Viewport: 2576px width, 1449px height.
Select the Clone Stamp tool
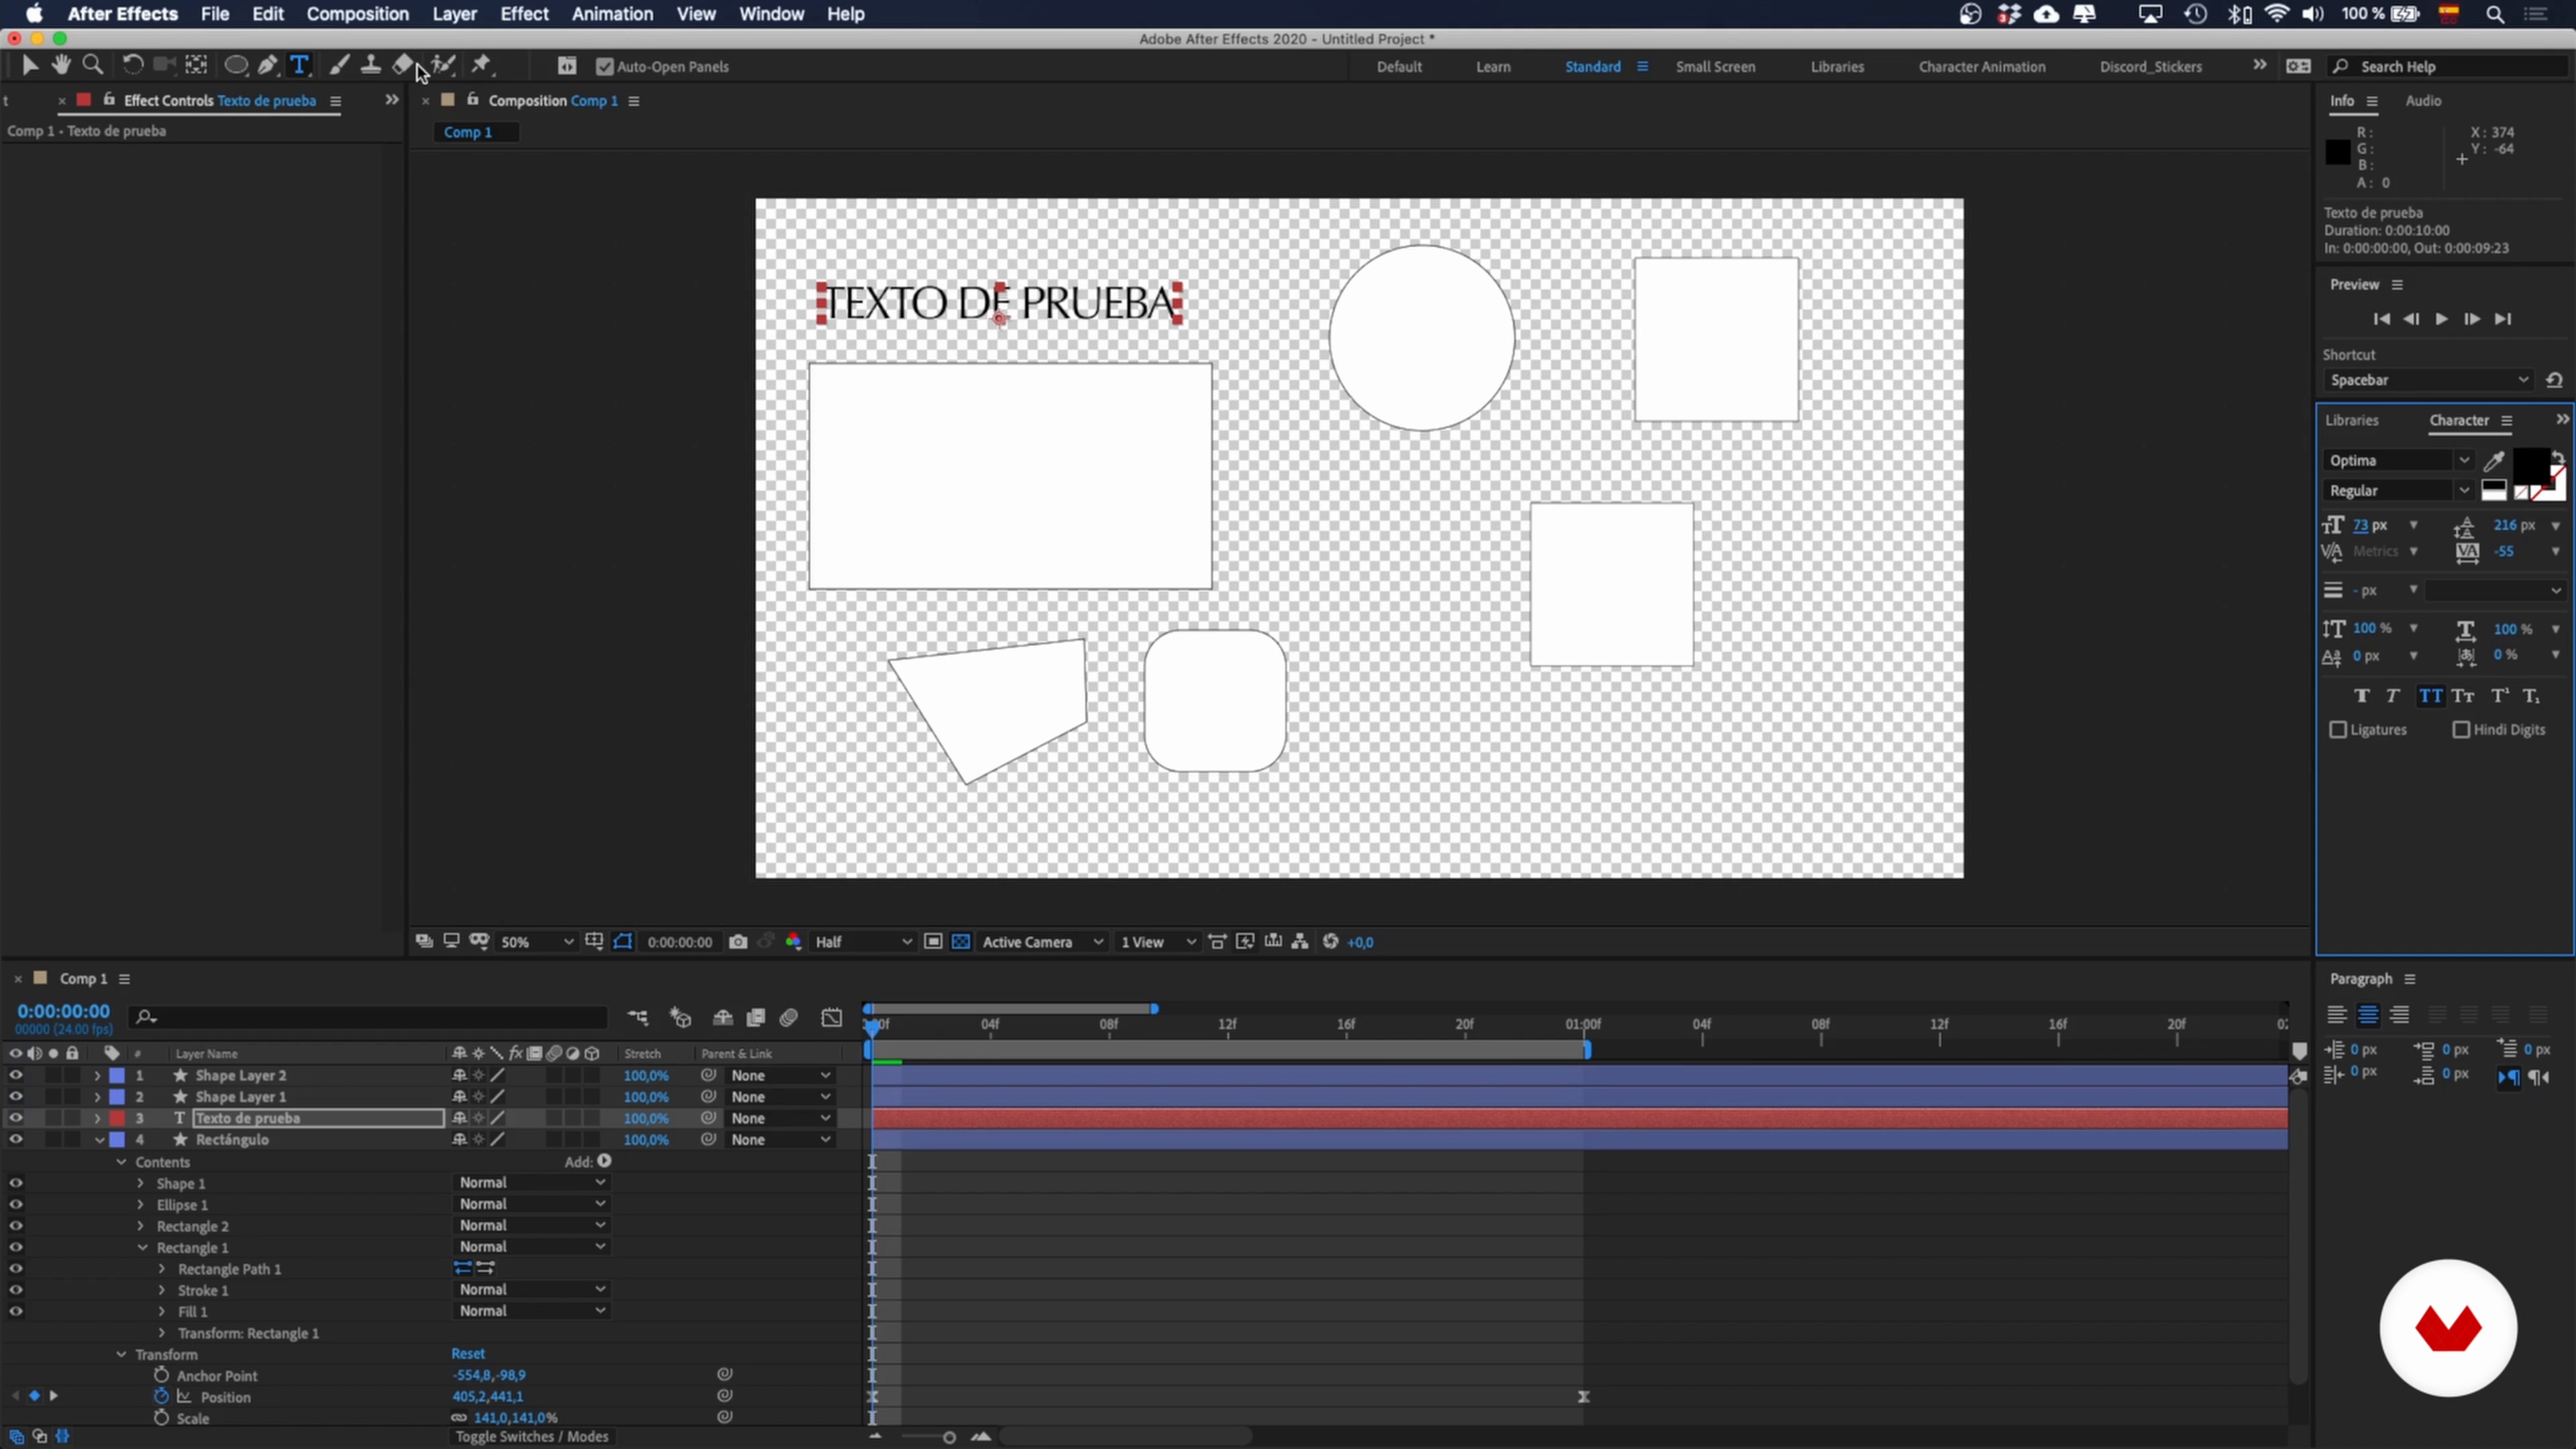point(370,66)
